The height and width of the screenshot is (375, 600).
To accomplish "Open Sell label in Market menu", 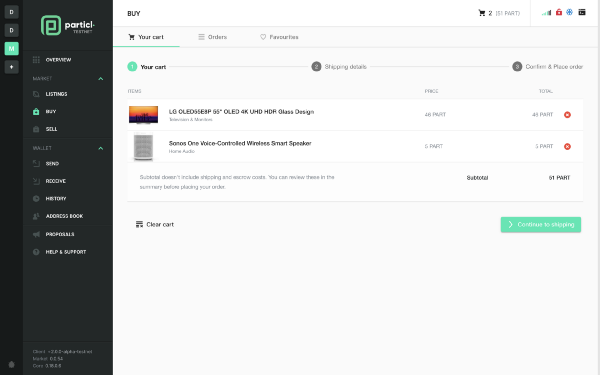I will tap(51, 129).
